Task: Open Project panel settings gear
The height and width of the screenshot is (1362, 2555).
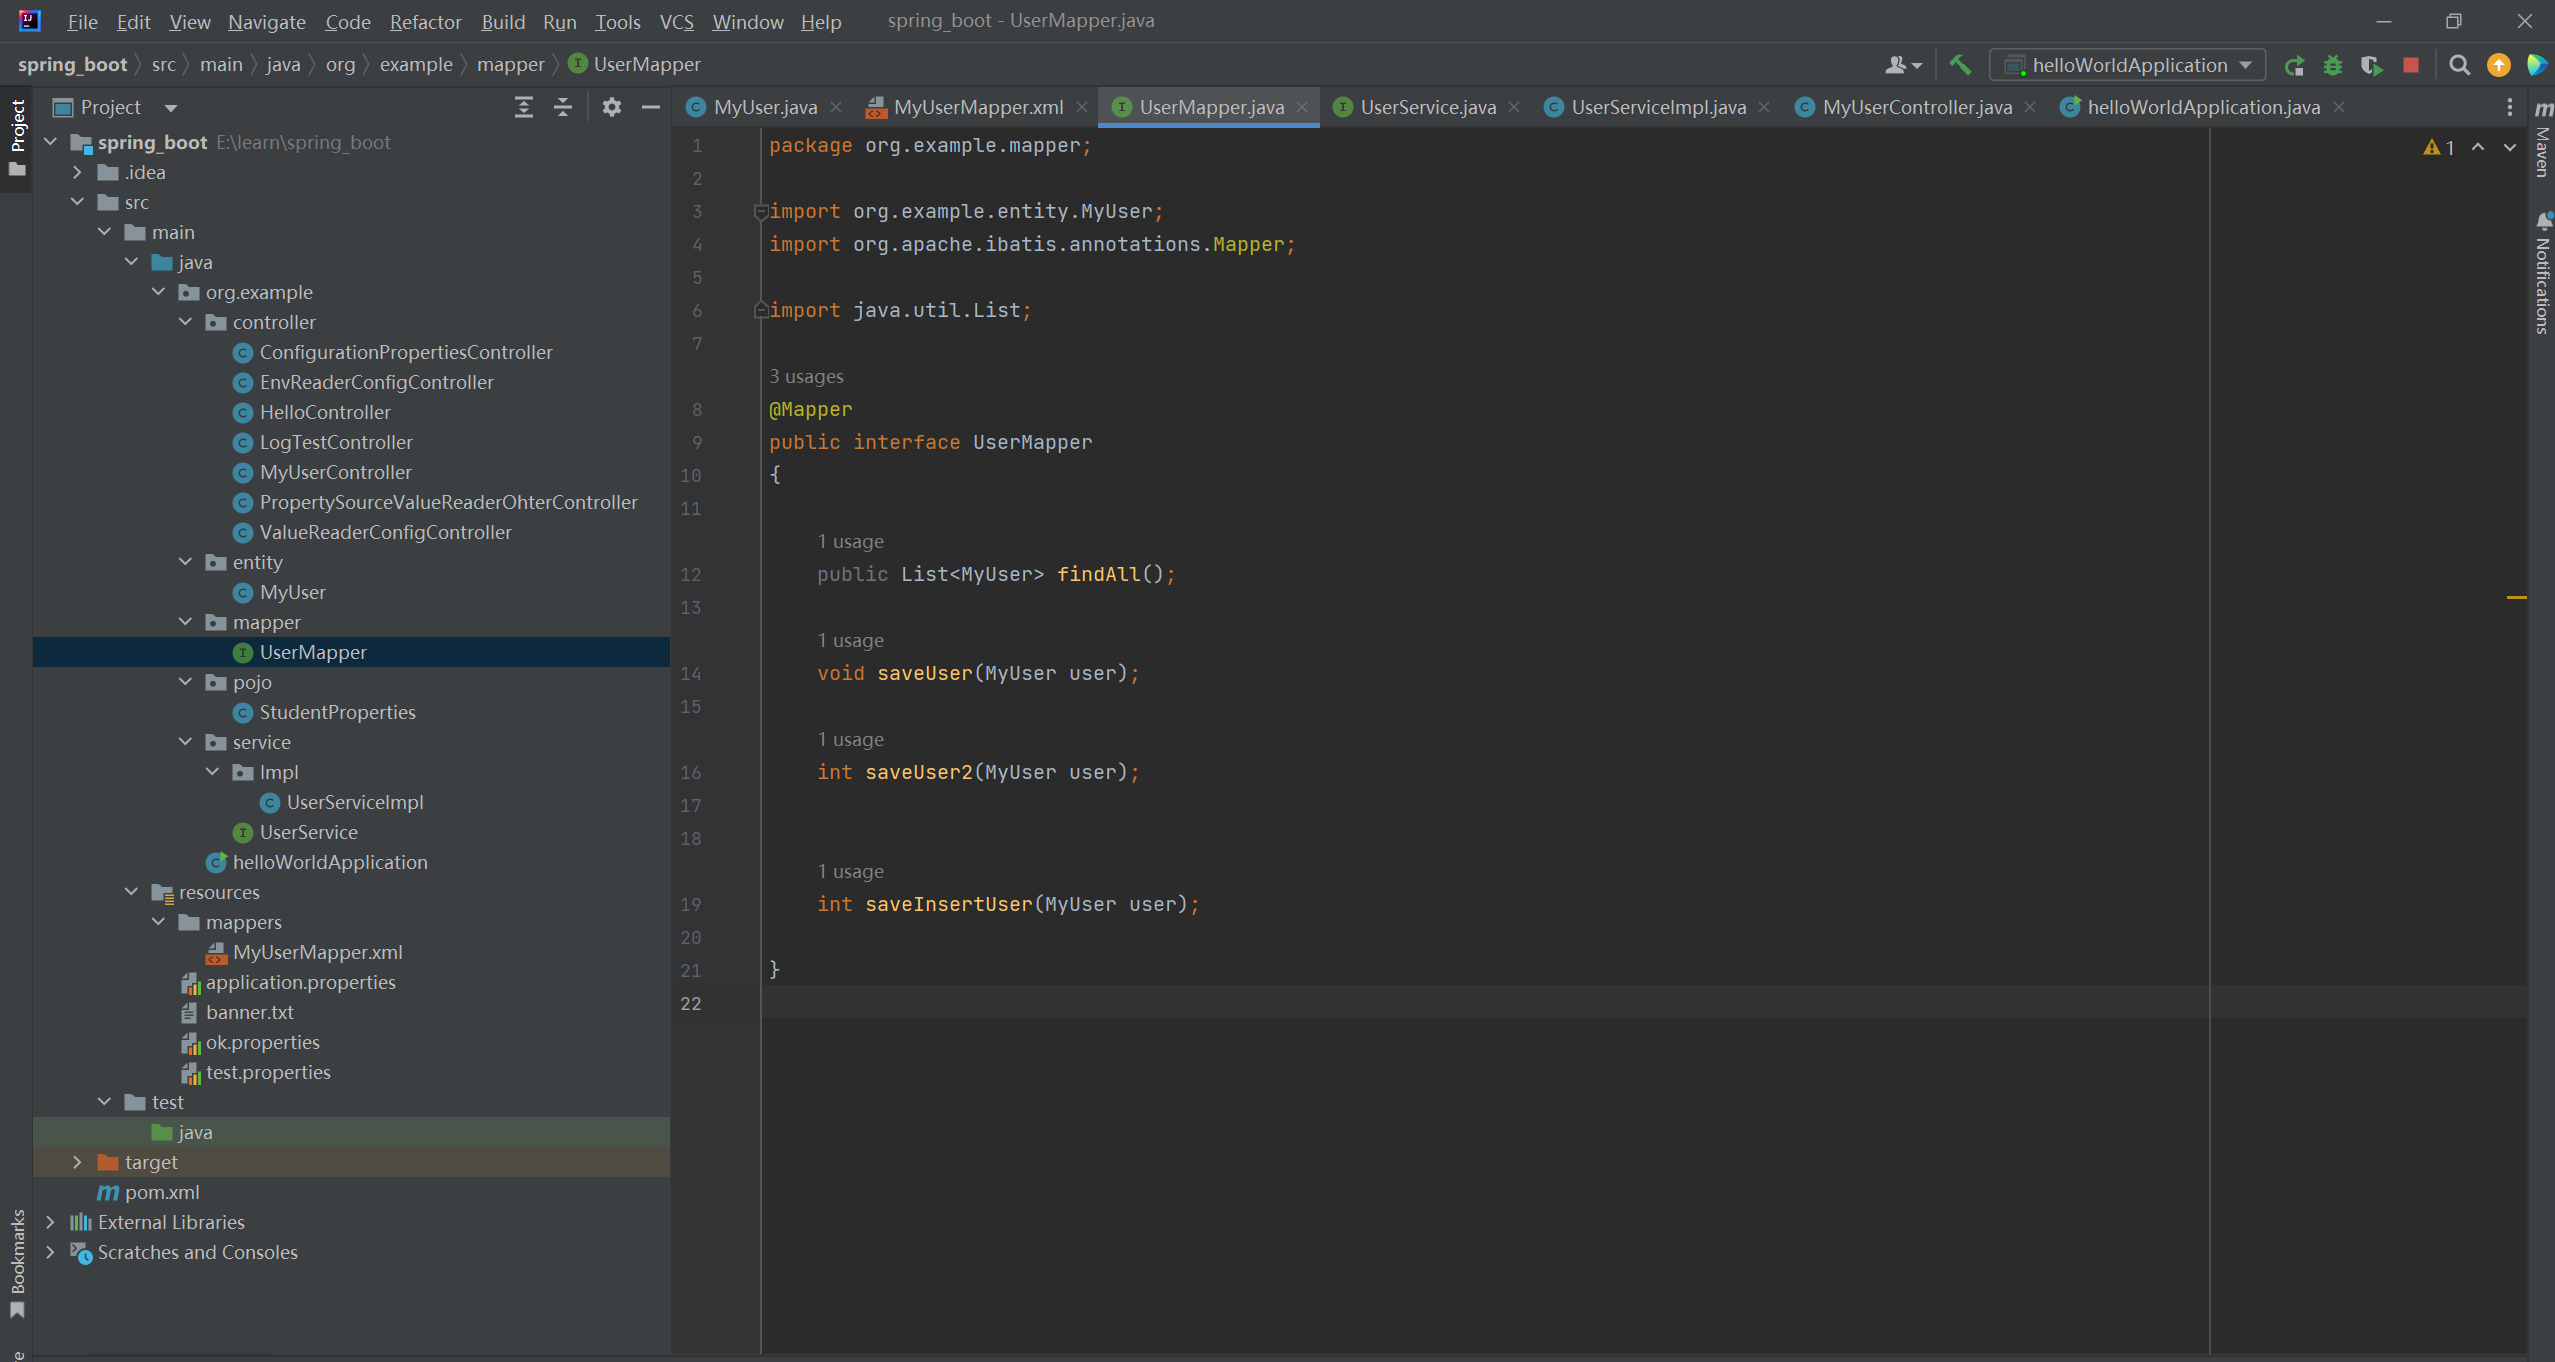Action: tap(612, 107)
